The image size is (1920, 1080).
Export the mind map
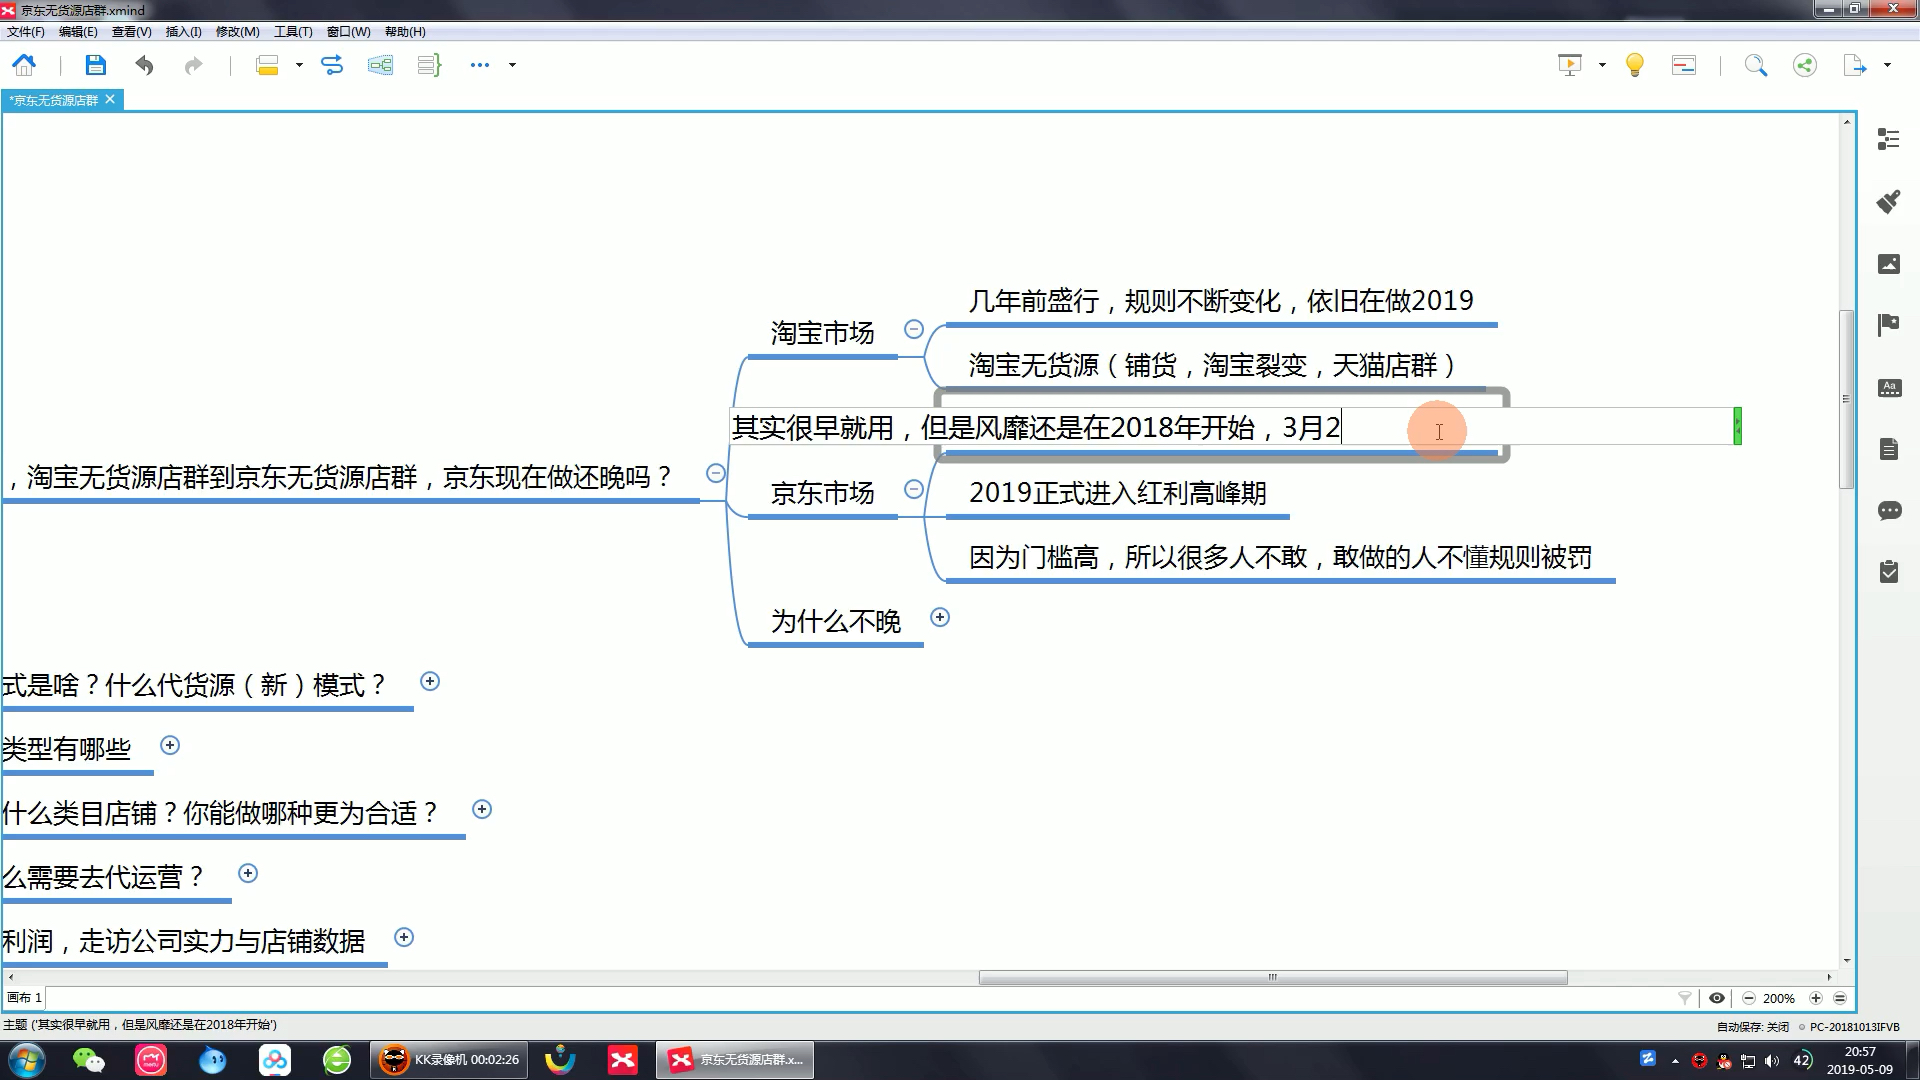[x=1855, y=65]
